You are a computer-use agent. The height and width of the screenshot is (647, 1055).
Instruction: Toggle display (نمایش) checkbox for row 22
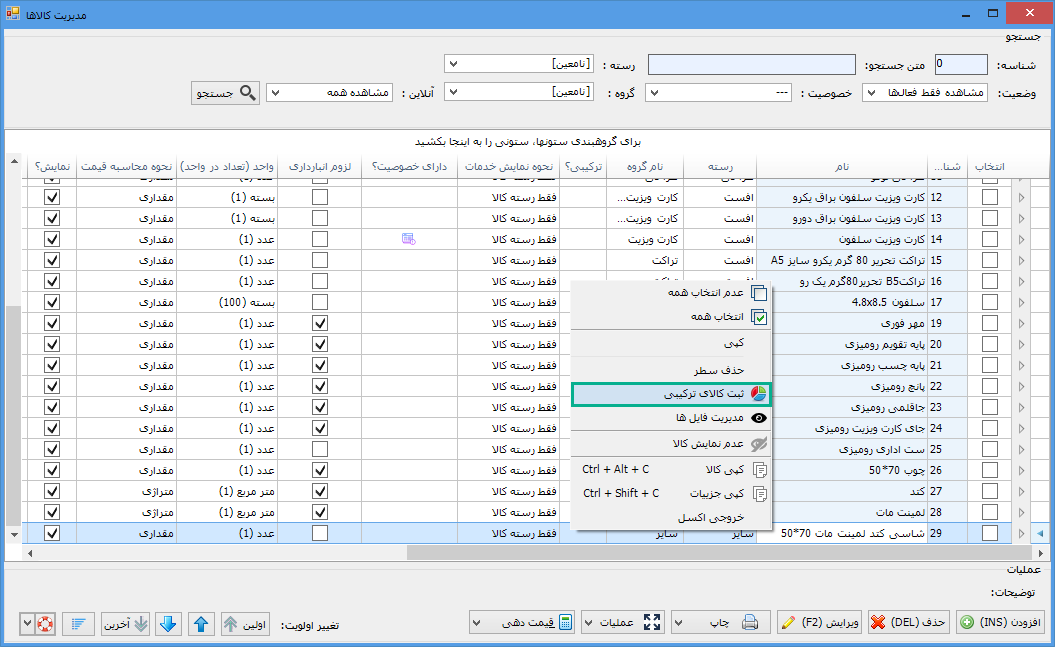tap(52, 387)
